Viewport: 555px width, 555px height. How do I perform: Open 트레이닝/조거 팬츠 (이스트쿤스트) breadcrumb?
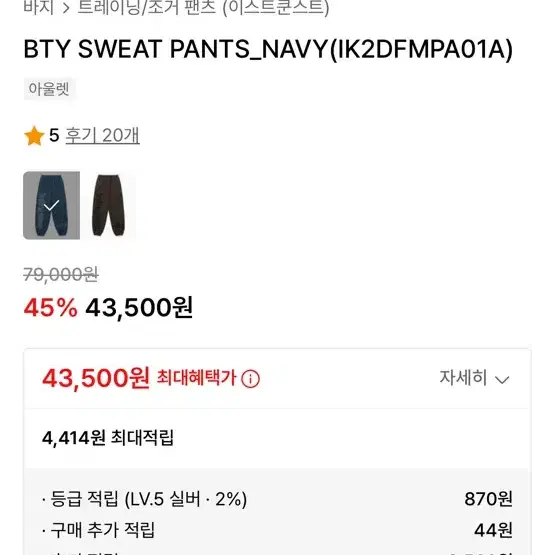203,7
